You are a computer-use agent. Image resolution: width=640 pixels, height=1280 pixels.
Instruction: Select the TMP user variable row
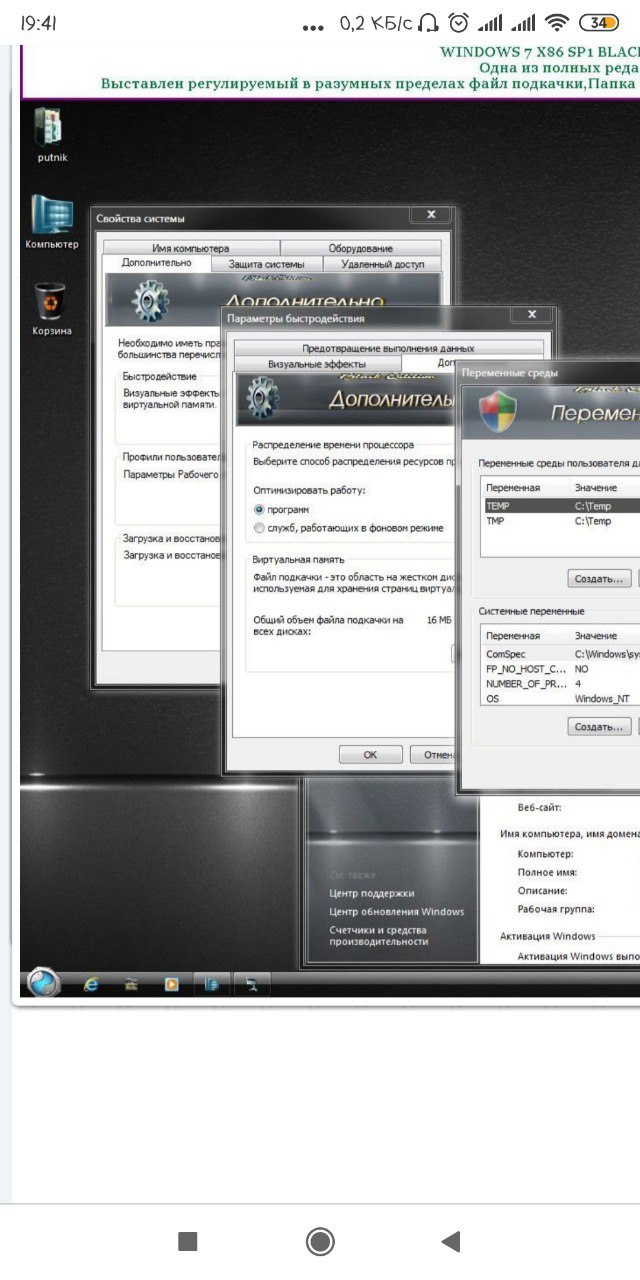(x=560, y=521)
